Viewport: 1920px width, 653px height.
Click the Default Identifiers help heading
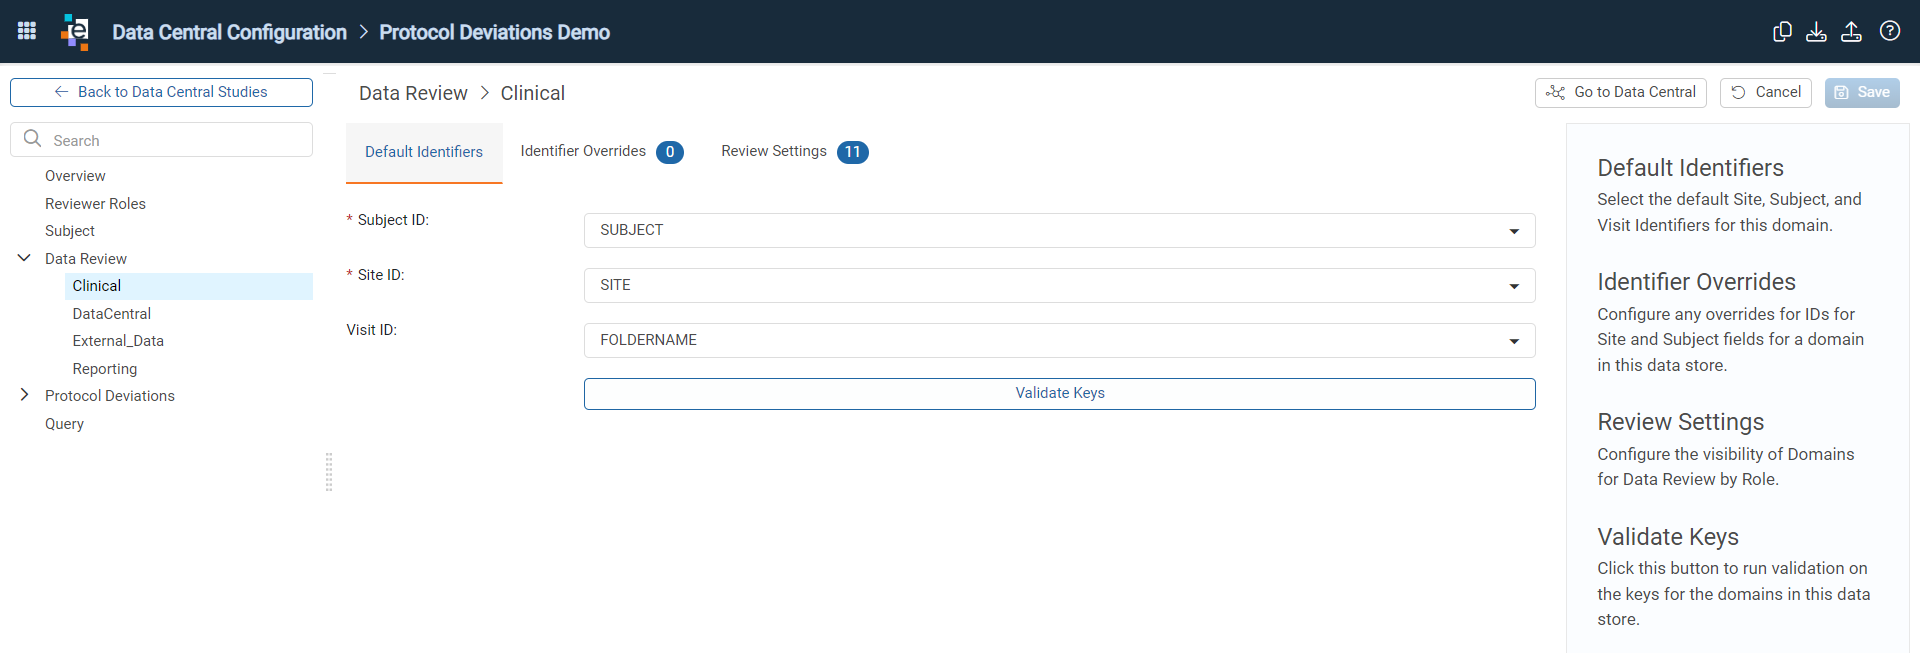coord(1690,168)
